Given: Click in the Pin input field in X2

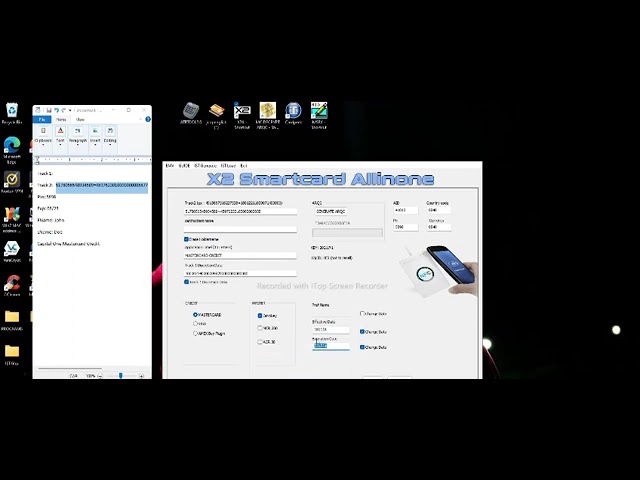Looking at the screenshot, I should 405,227.
